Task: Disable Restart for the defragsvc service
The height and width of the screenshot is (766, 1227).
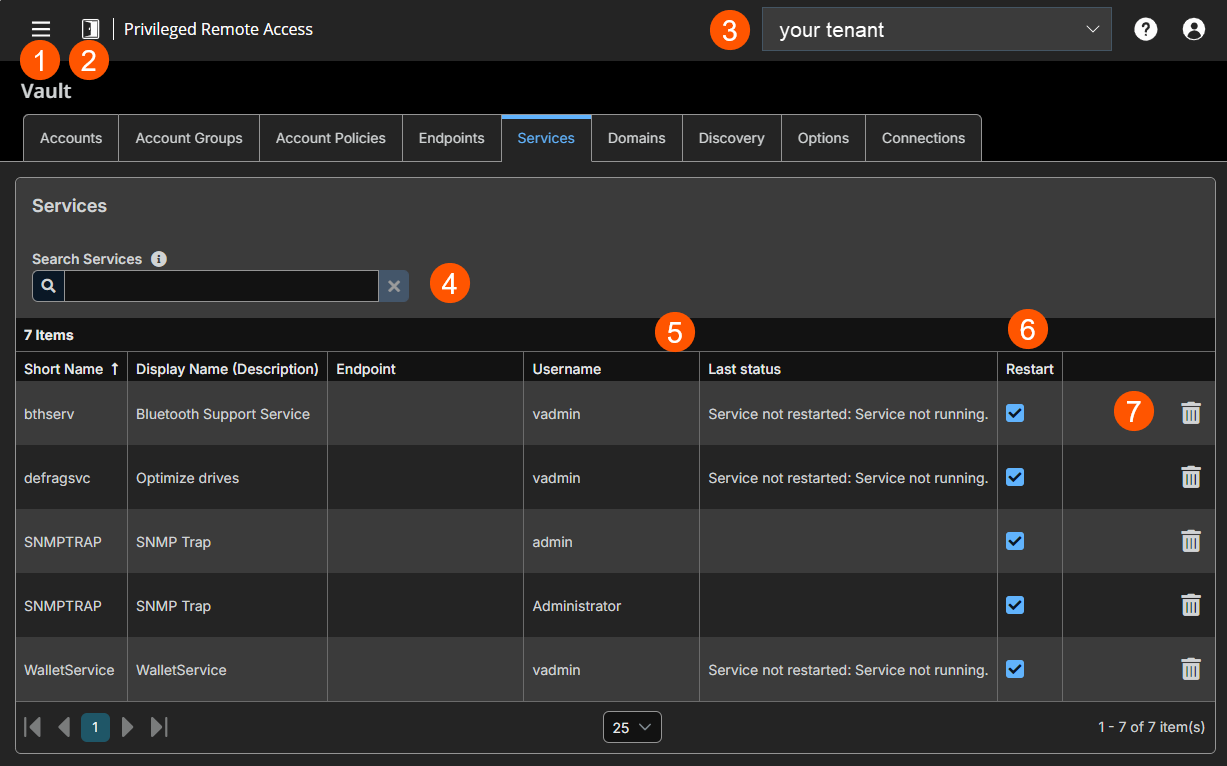Action: 1014,477
